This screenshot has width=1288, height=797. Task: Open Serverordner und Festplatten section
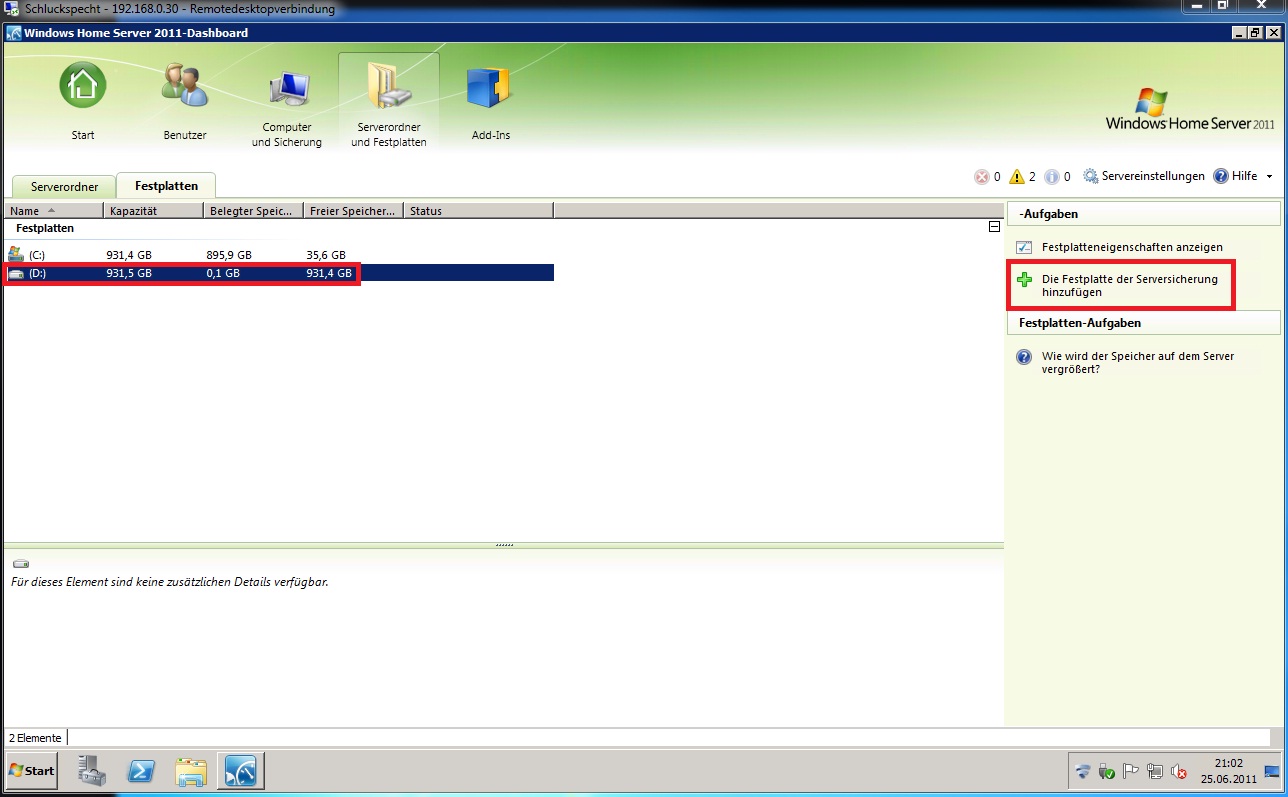389,102
